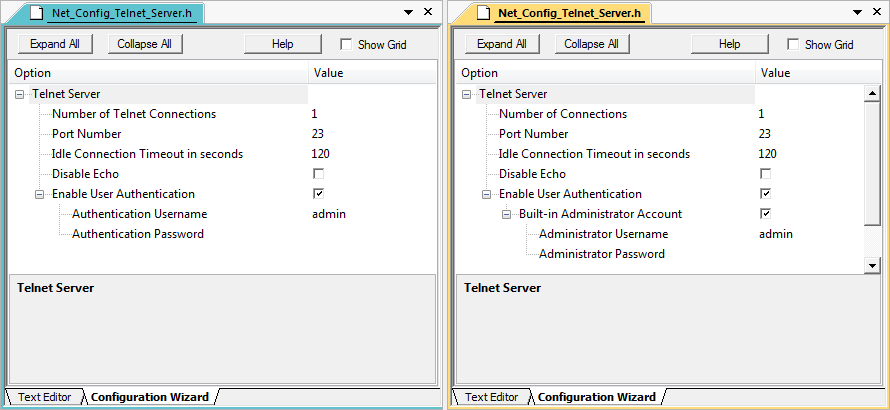This screenshot has height=410, width=890.
Task: Enable Show Grid in the right panel
Action: [x=793, y=44]
